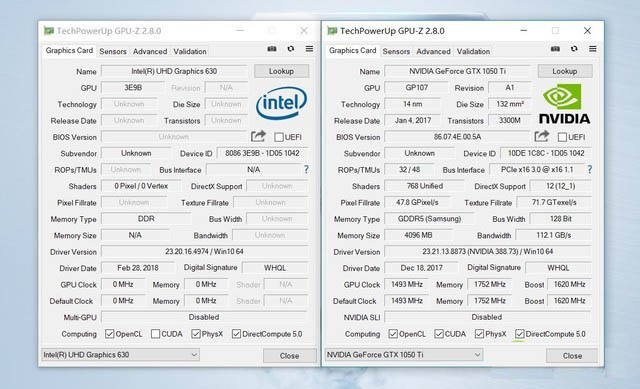
Task: Click Lookup button in Intel window
Action: click(281, 71)
